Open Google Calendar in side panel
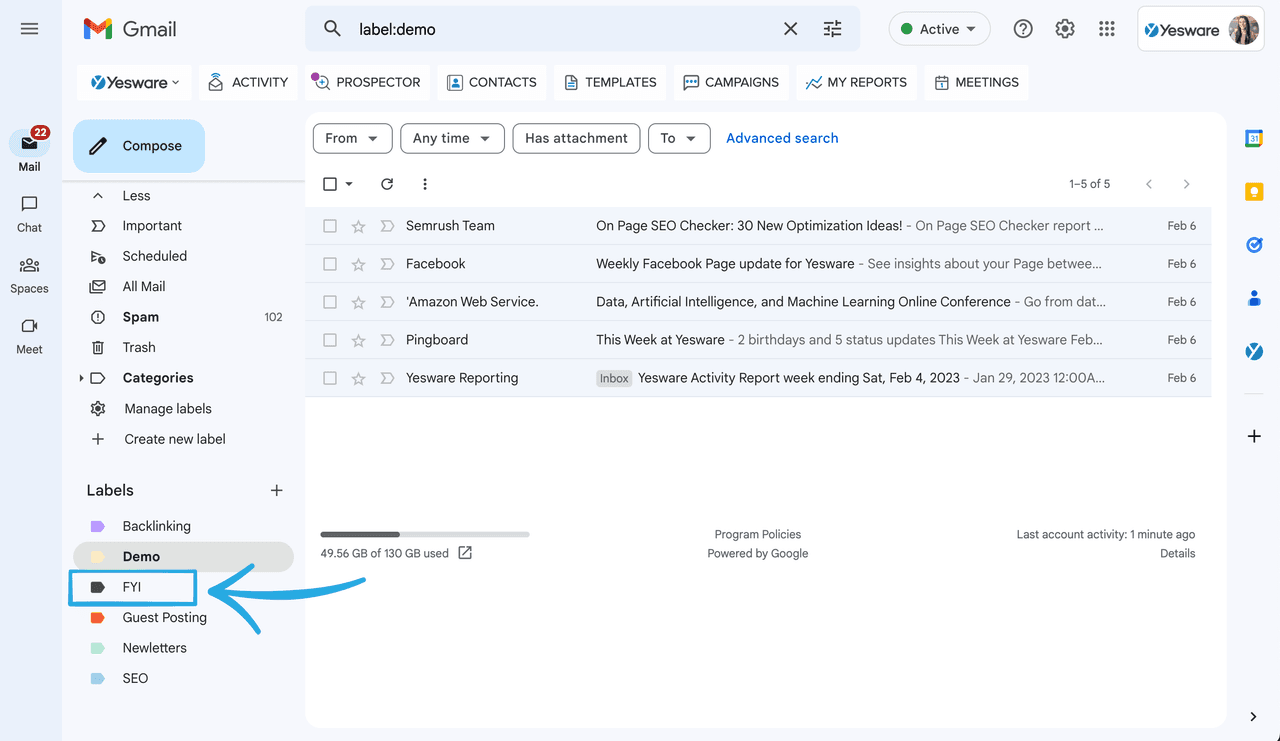Screen dimensions: 1280x741 tap(1254, 139)
